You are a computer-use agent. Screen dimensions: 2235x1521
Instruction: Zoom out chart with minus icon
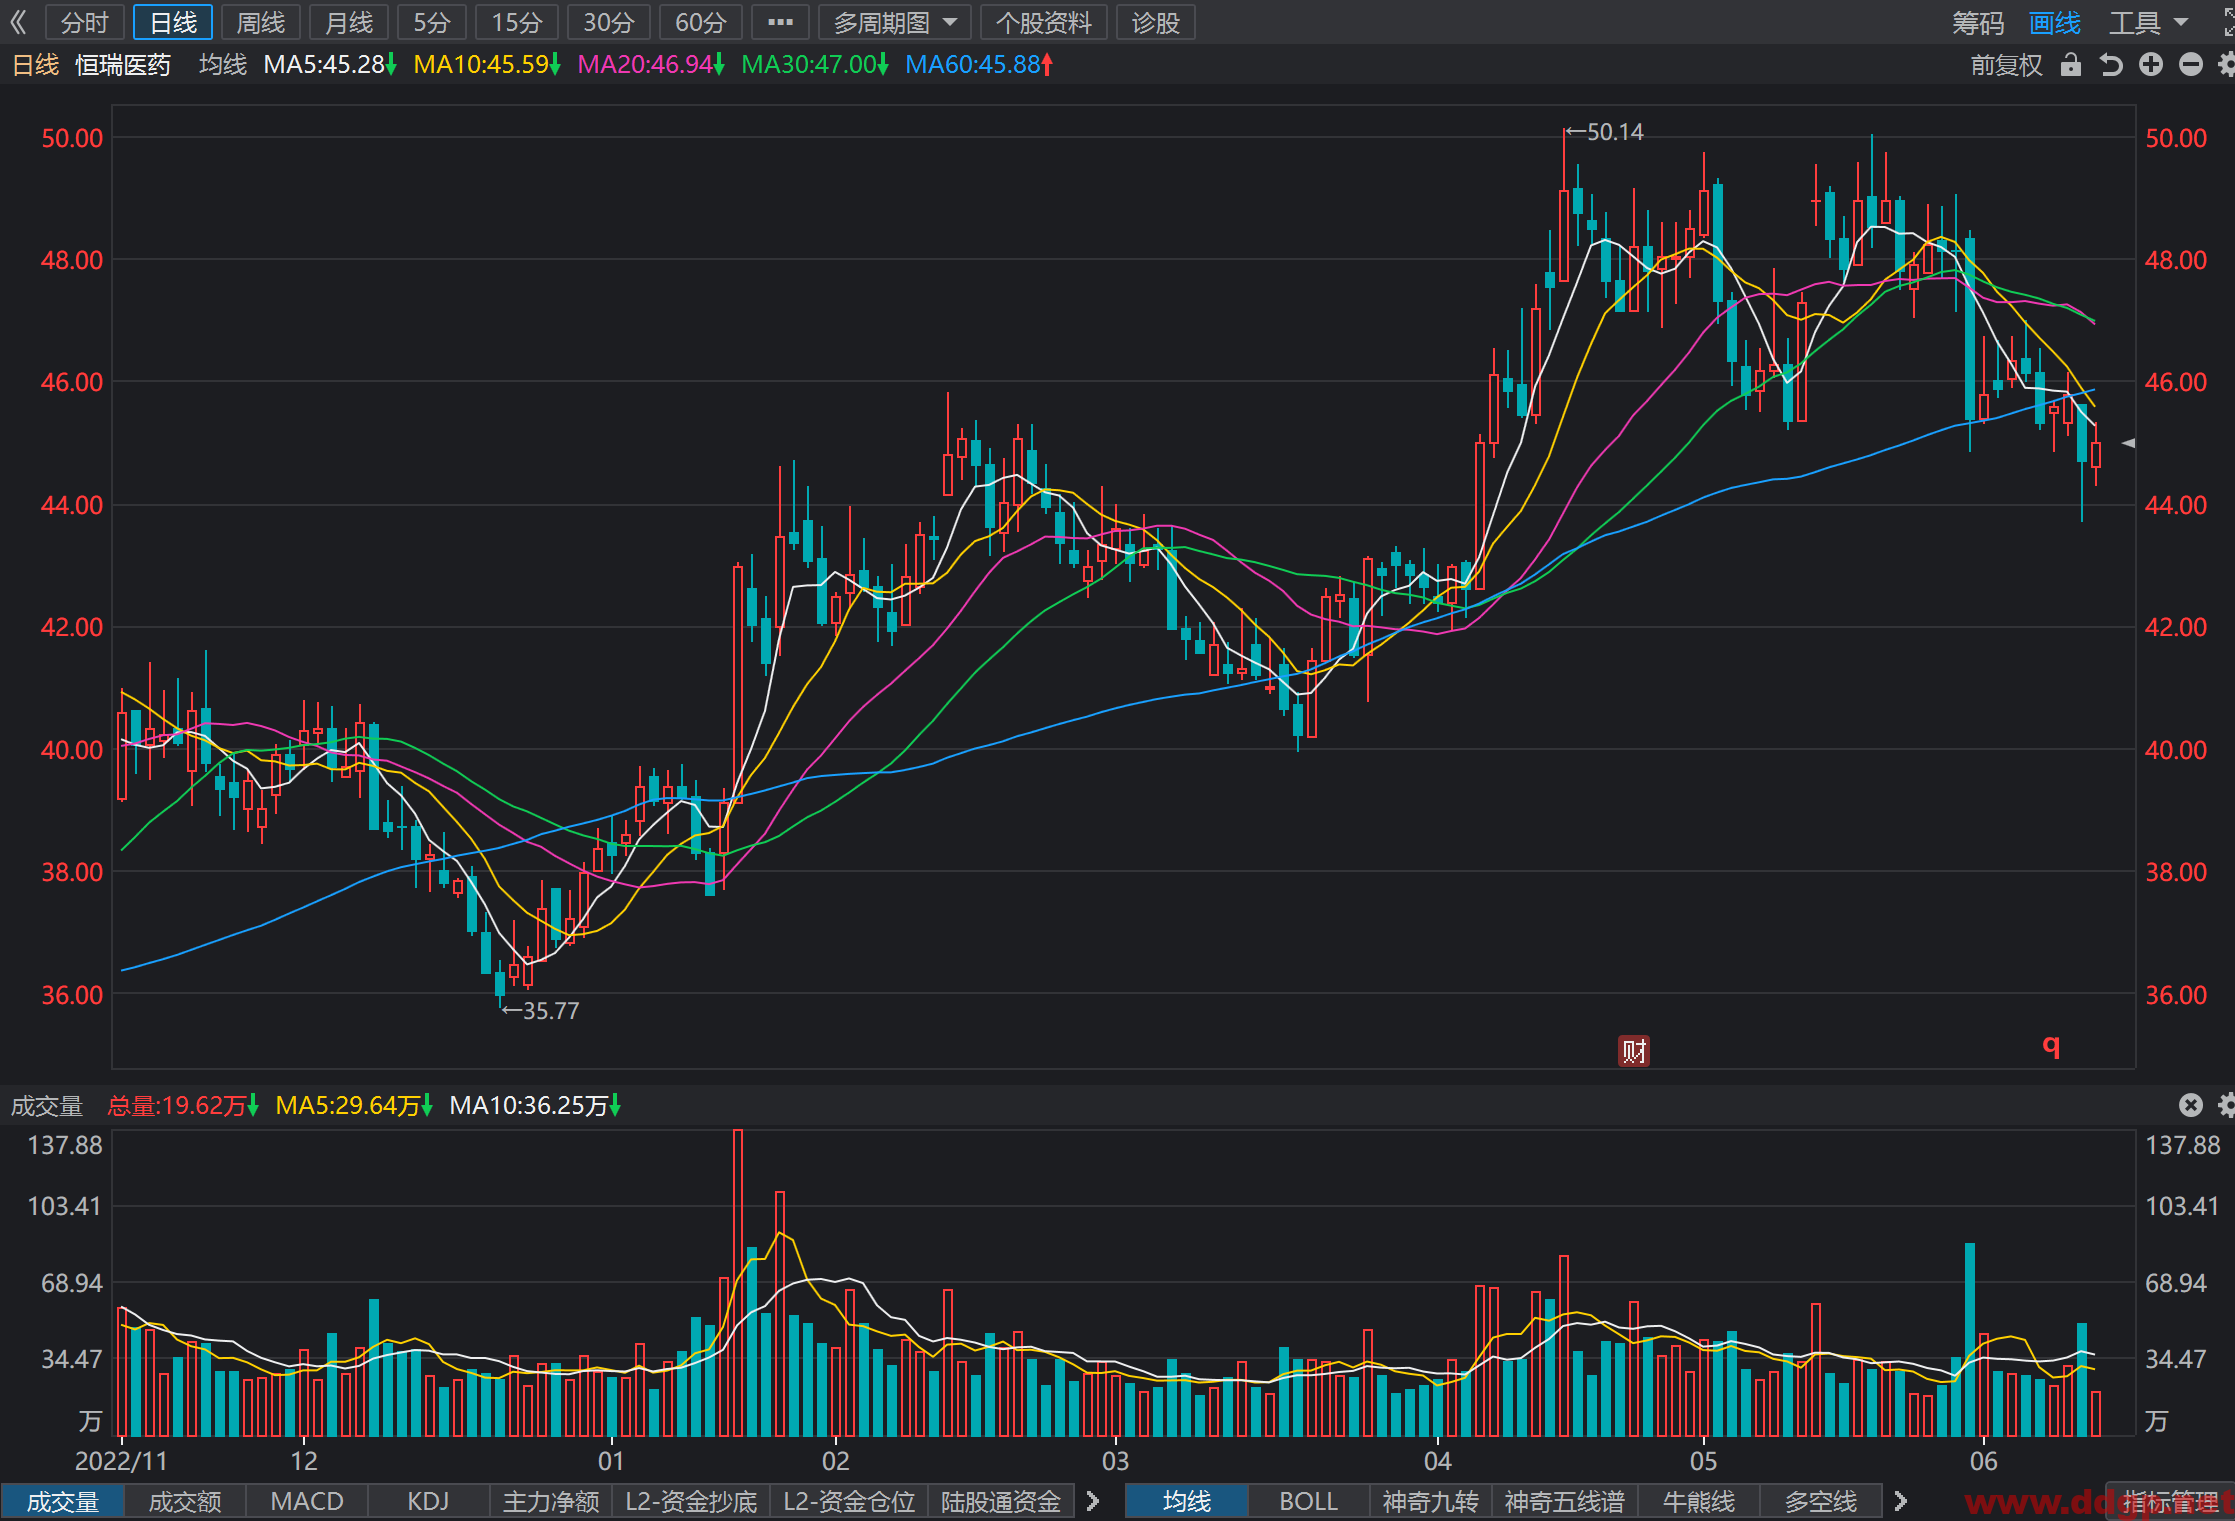(x=2190, y=65)
